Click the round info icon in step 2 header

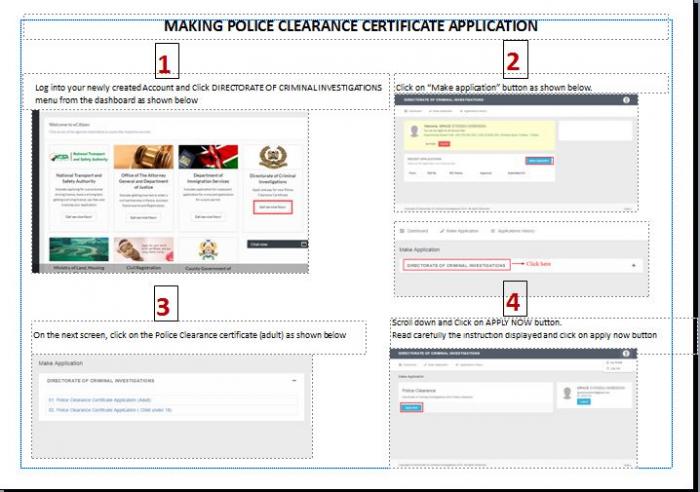[x=626, y=100]
